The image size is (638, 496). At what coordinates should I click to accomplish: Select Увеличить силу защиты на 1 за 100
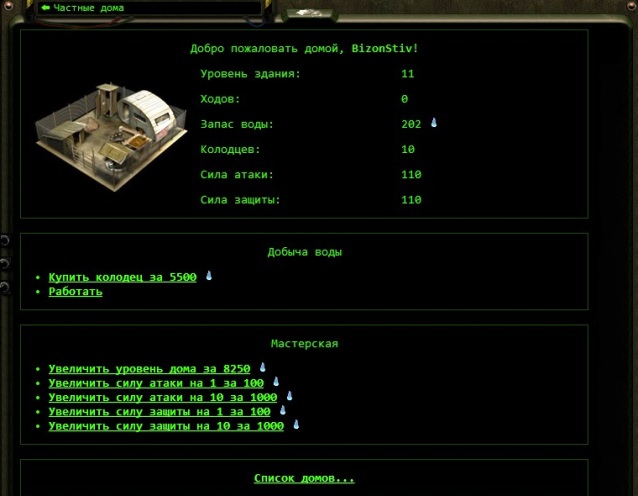pyautogui.click(x=160, y=411)
